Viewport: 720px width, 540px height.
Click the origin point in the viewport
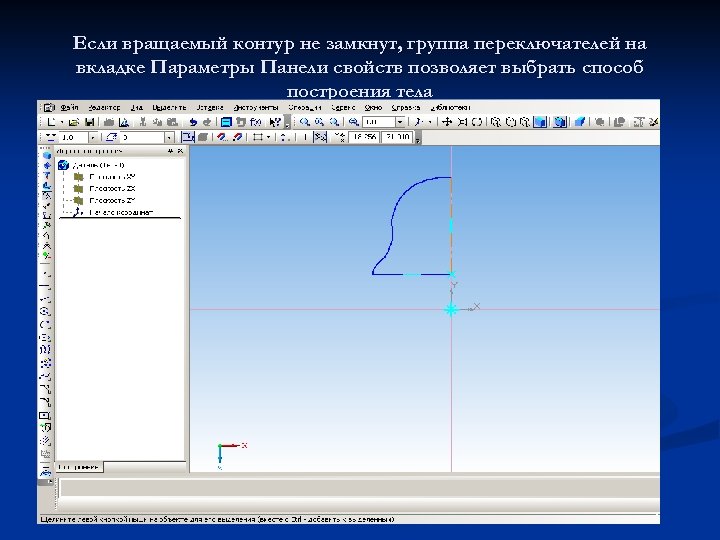point(451,309)
